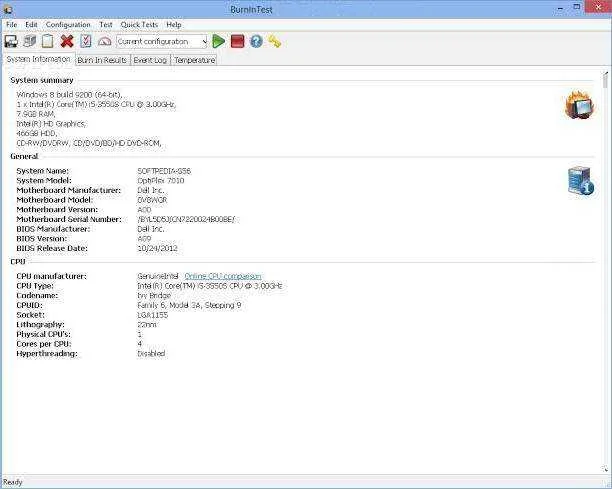Start tests with green play button
The height and width of the screenshot is (489, 612).
[x=219, y=41]
